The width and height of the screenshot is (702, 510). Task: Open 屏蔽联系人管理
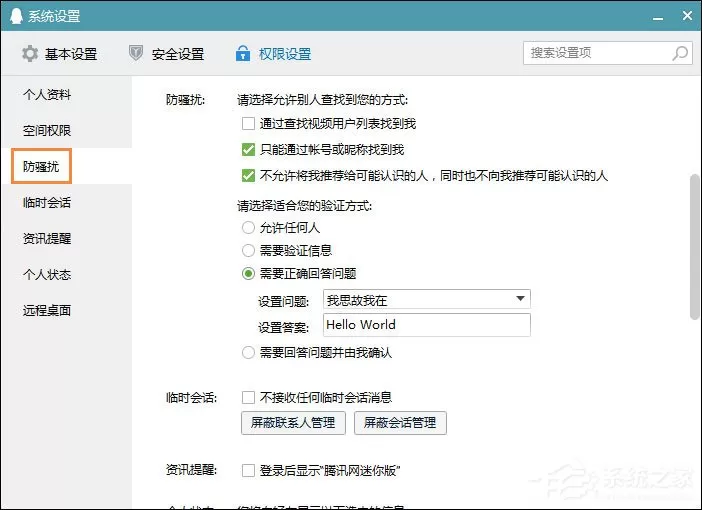(293, 423)
